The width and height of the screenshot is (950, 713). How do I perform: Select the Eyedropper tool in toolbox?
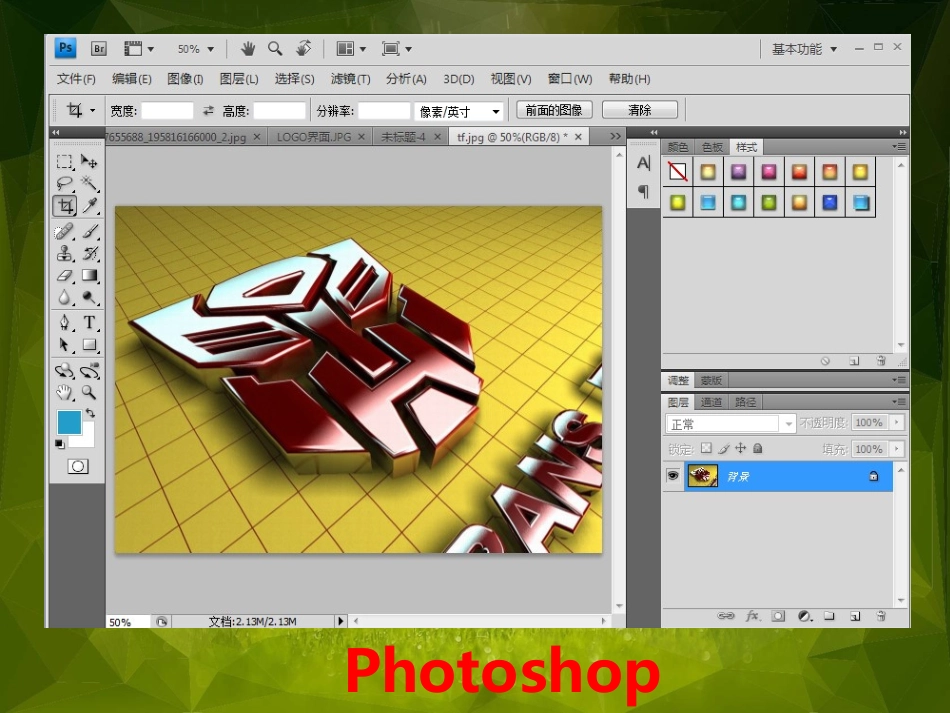pos(90,206)
